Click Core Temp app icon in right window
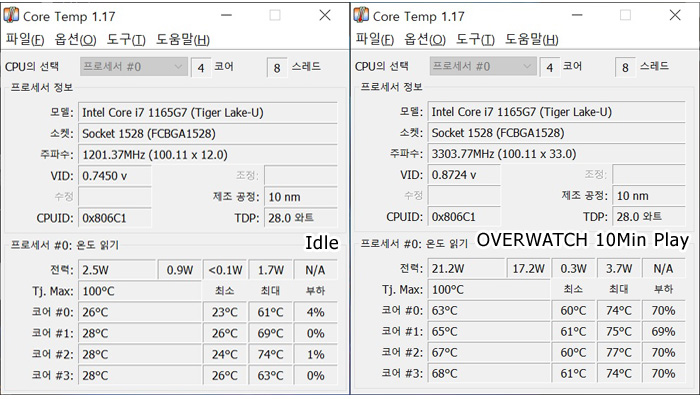 coord(361,15)
